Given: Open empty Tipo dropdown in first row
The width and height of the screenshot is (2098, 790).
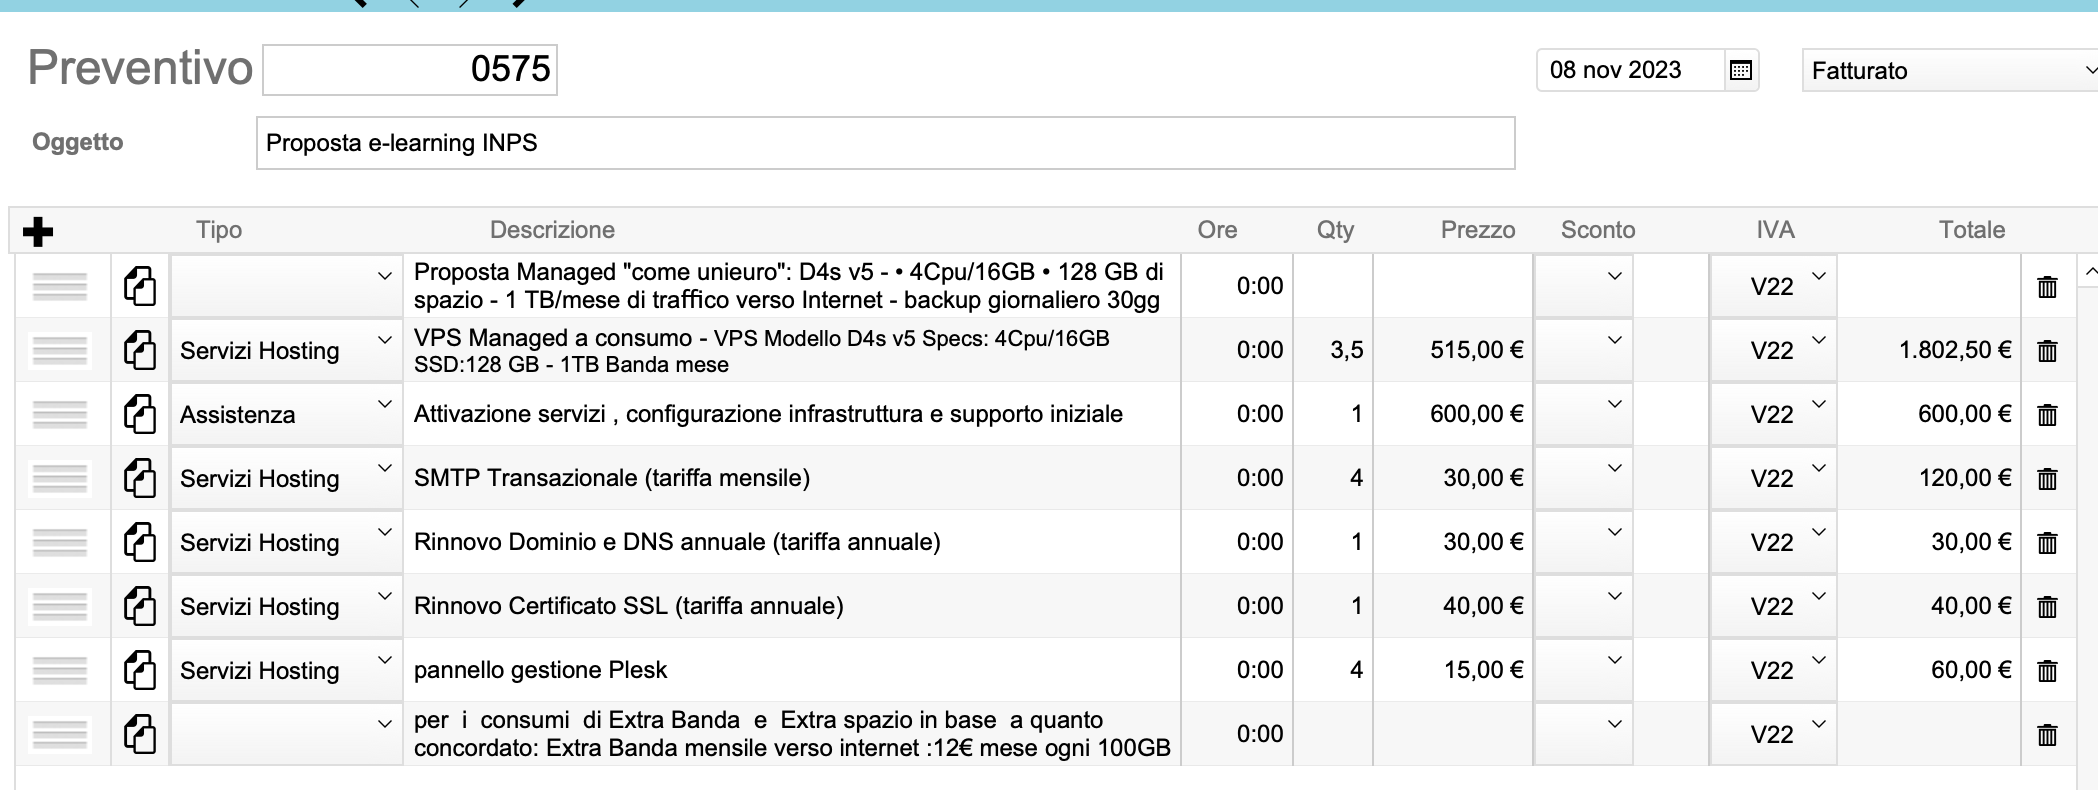Looking at the screenshot, I should pos(285,286).
